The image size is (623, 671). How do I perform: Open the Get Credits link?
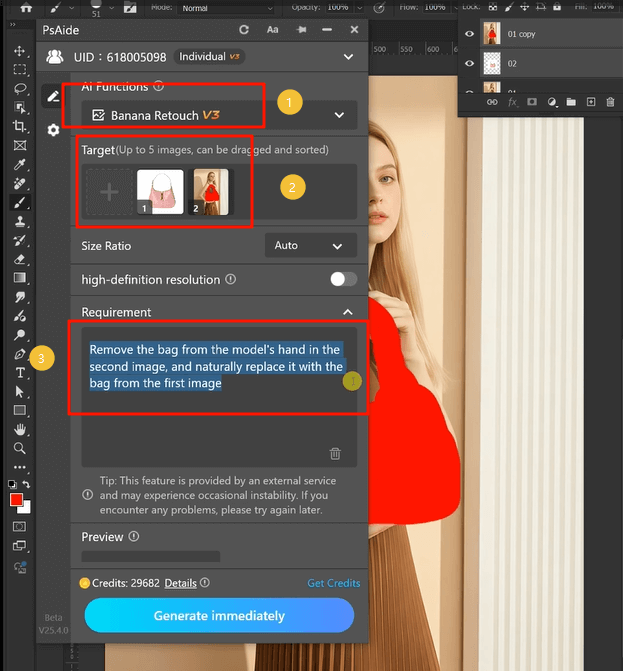tap(334, 583)
